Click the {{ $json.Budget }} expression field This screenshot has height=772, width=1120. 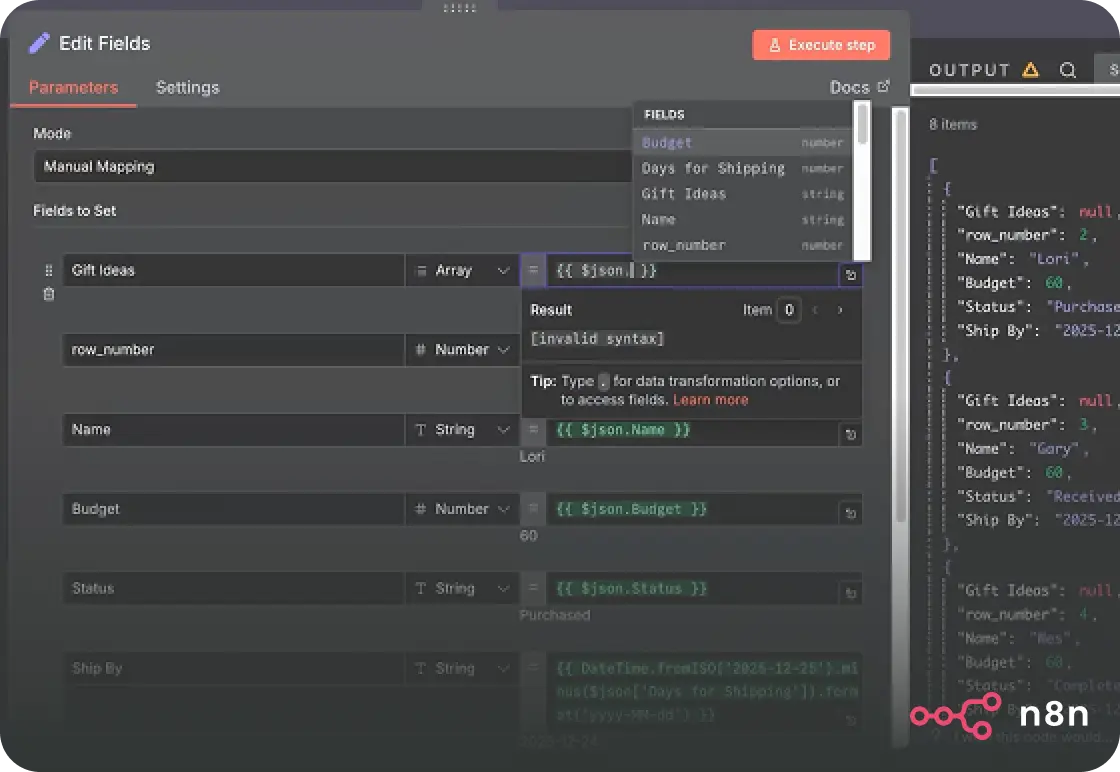pos(691,509)
